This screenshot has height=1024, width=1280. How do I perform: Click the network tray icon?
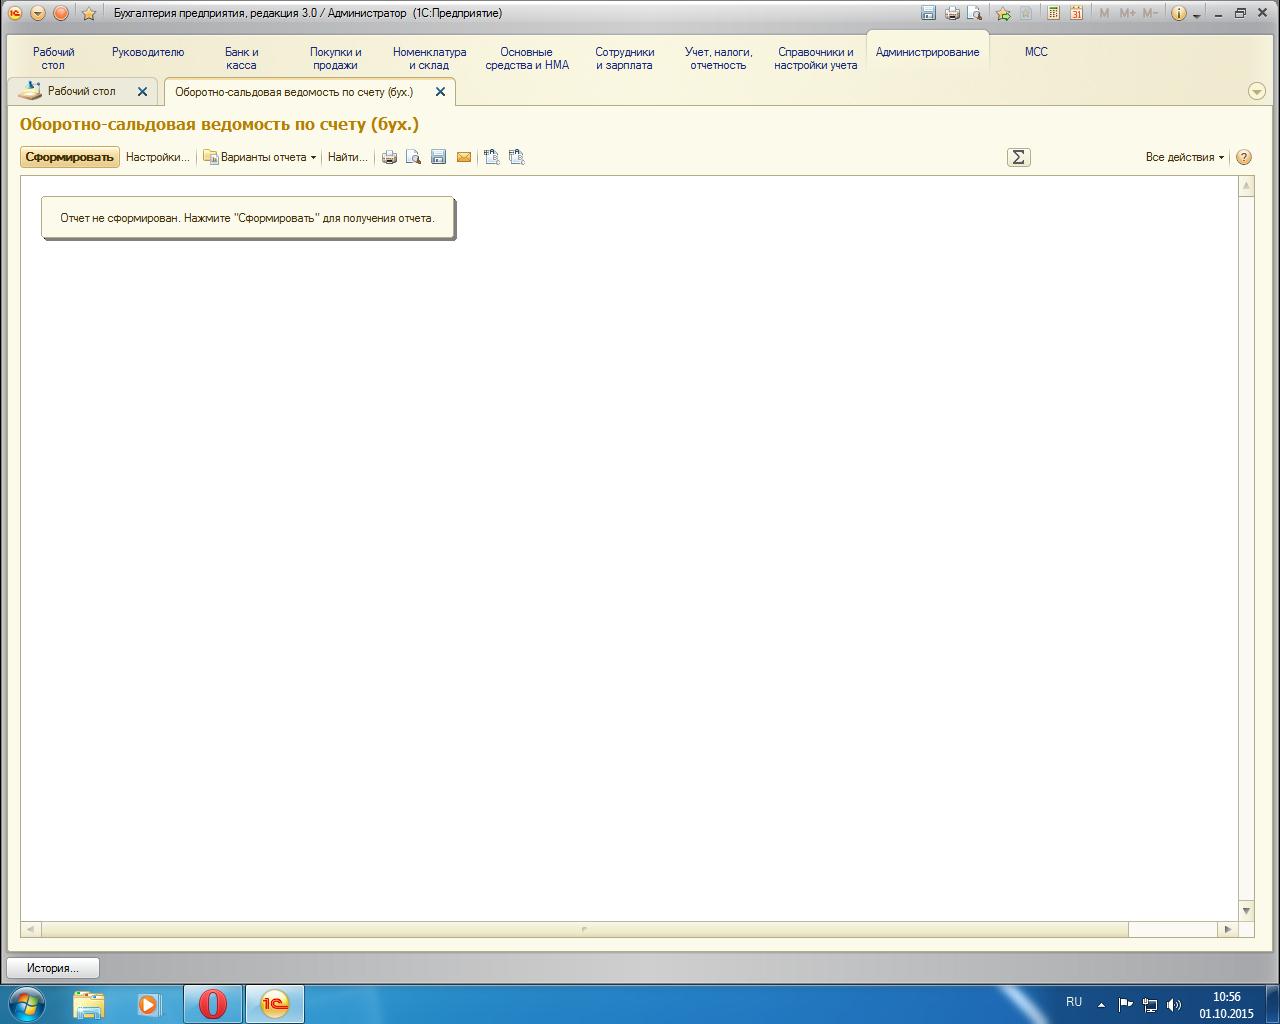tap(1150, 1005)
